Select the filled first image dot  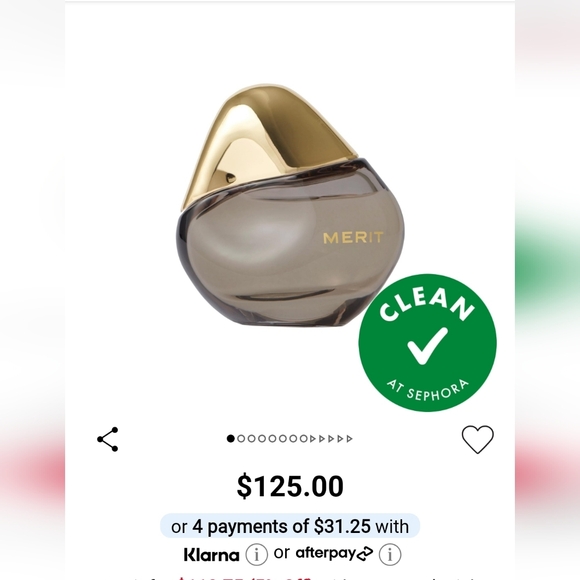coord(231,438)
